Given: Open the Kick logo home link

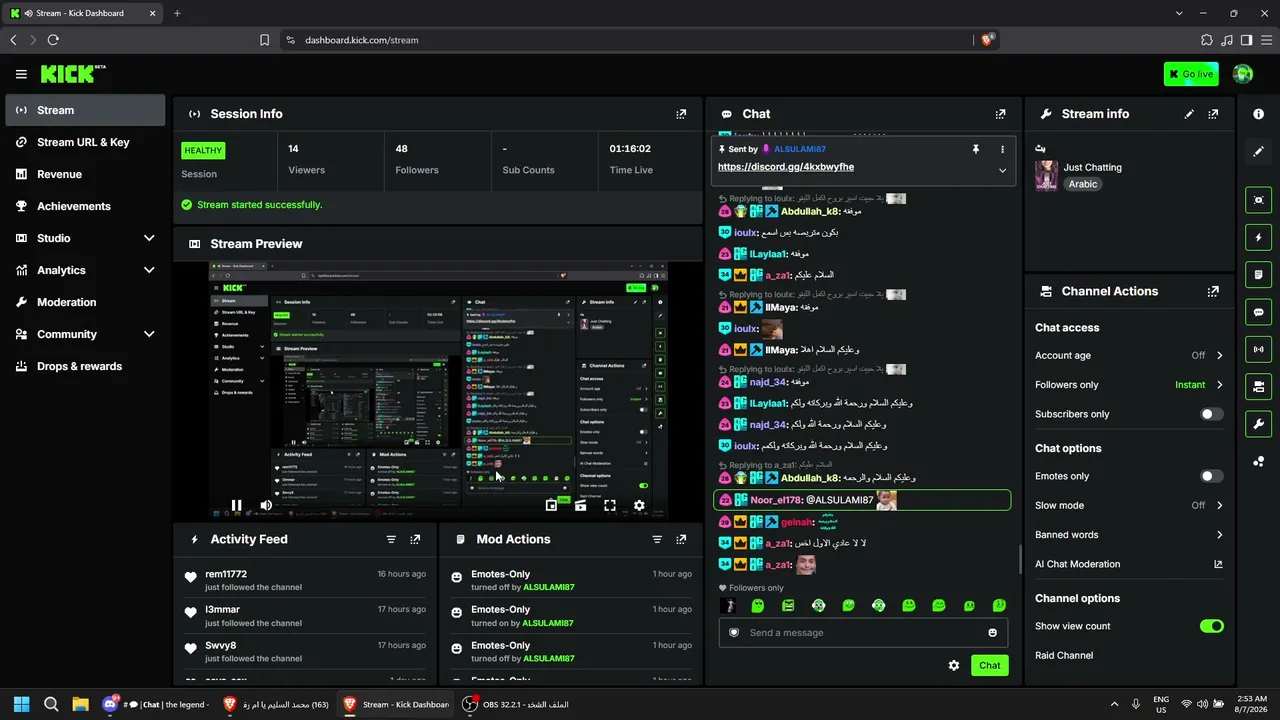Looking at the screenshot, I should click(x=73, y=74).
